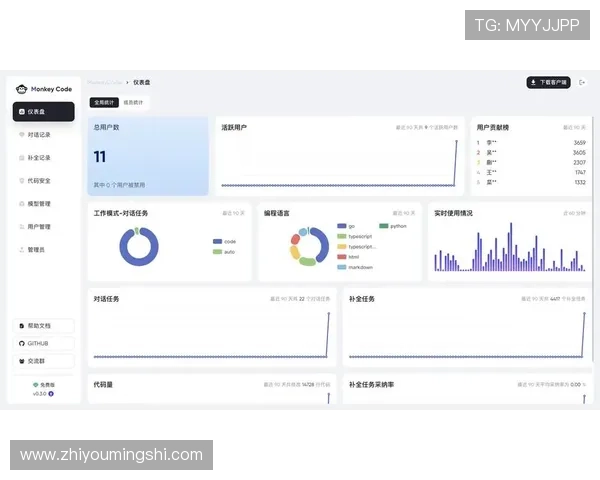Screen dimensions: 600x480
Task: Click the Monkey Code monkey logo
Action: pyautogui.click(x=21, y=89)
